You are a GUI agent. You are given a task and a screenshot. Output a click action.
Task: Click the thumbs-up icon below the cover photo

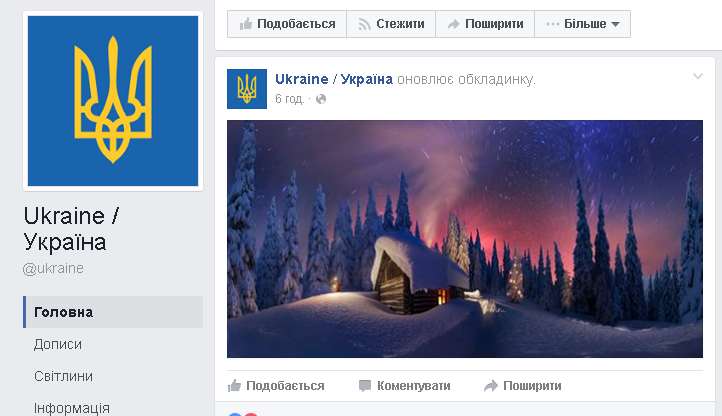[x=234, y=386]
